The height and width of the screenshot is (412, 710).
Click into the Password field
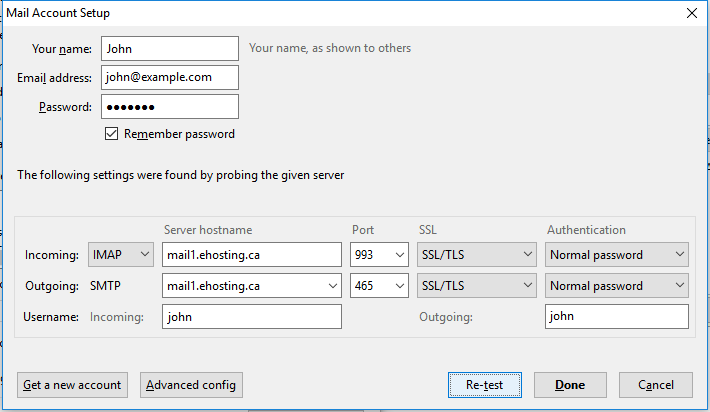tap(170, 107)
